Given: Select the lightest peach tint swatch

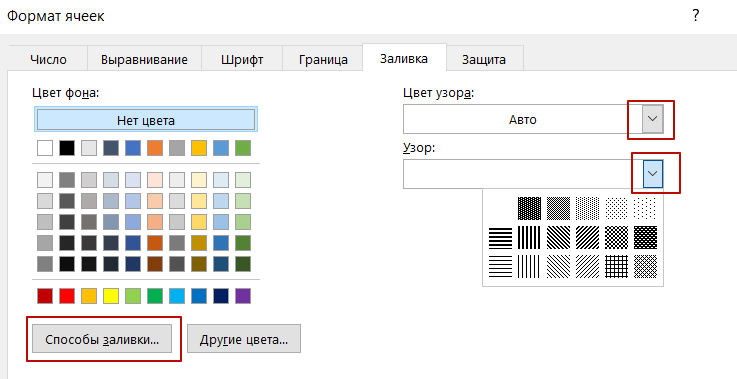Looking at the screenshot, I should click(x=155, y=180).
